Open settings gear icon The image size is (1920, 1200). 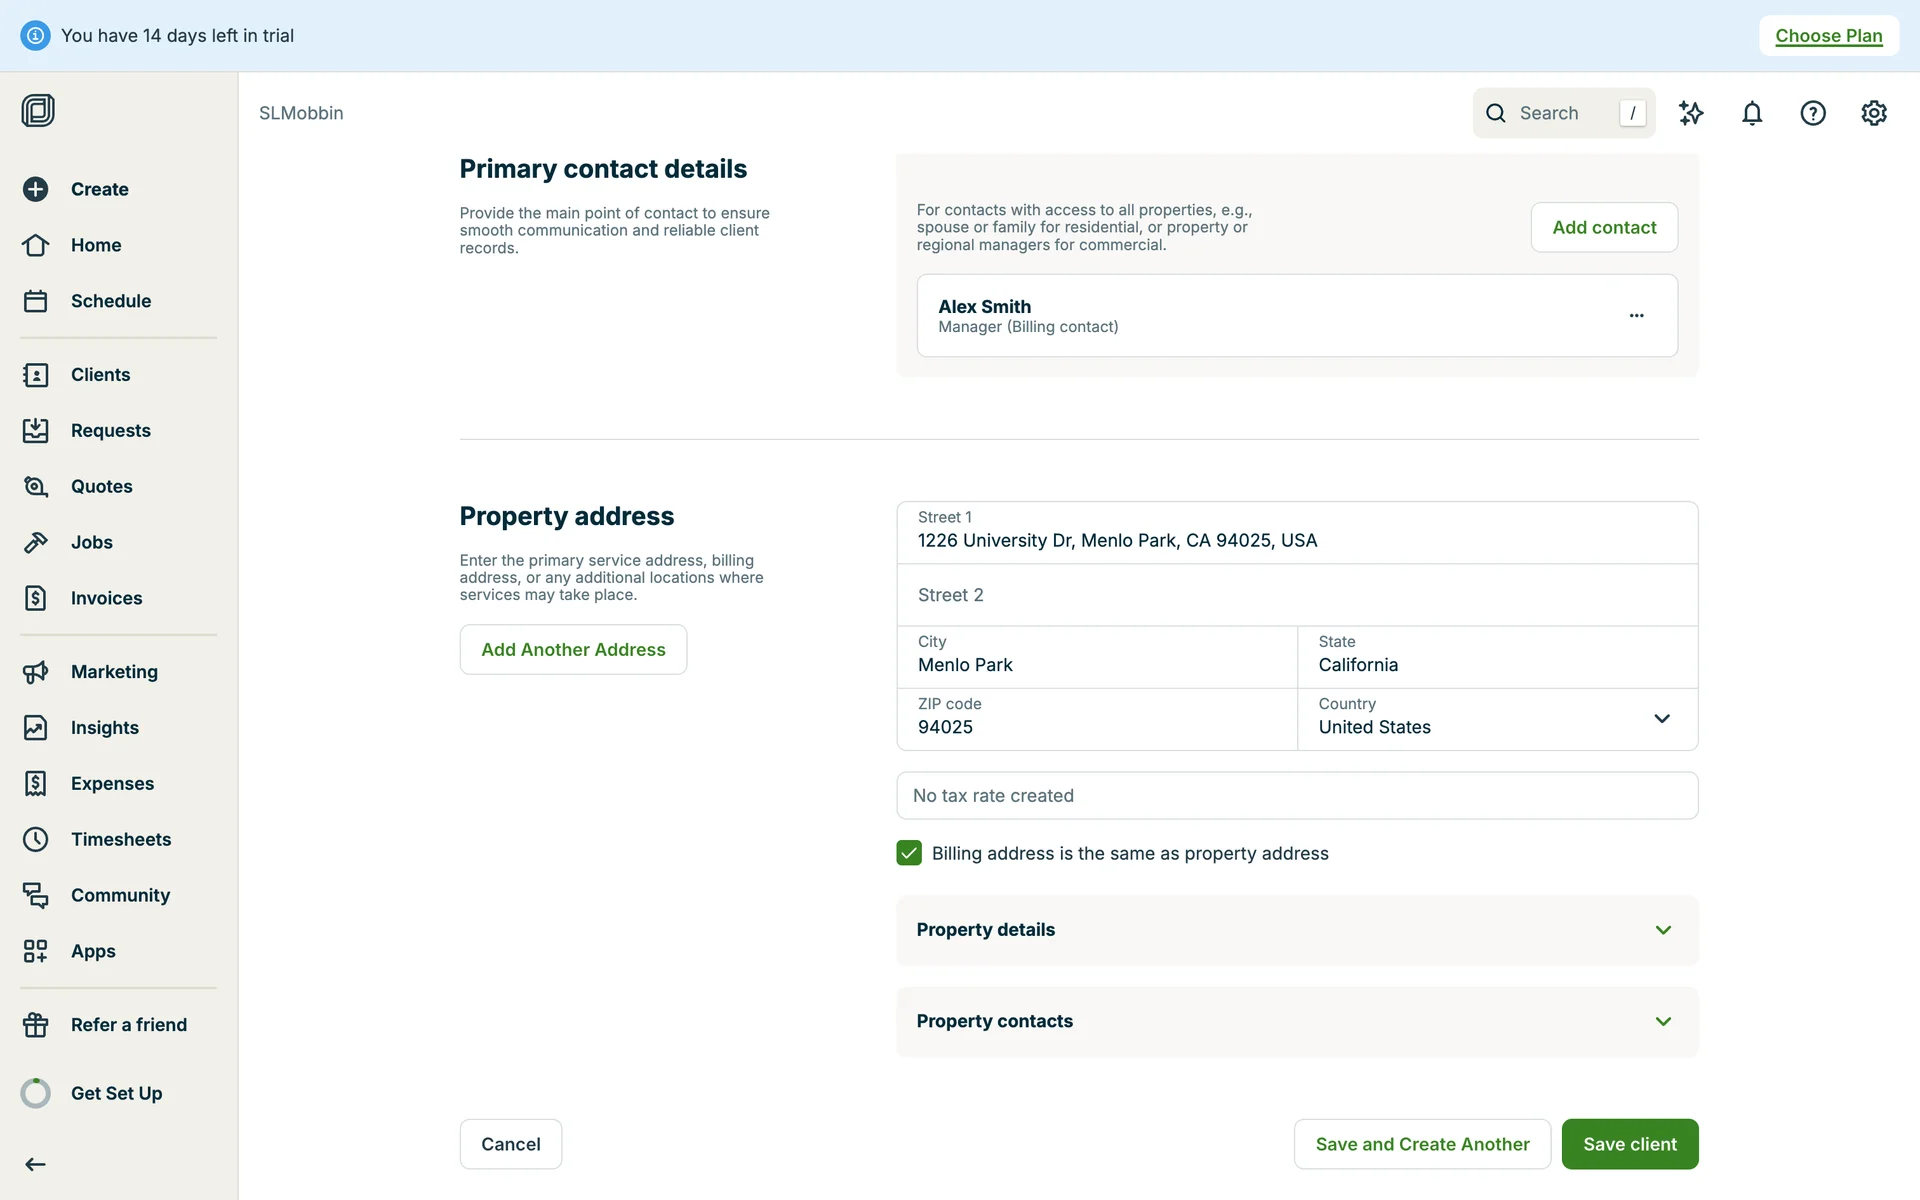1874,113
